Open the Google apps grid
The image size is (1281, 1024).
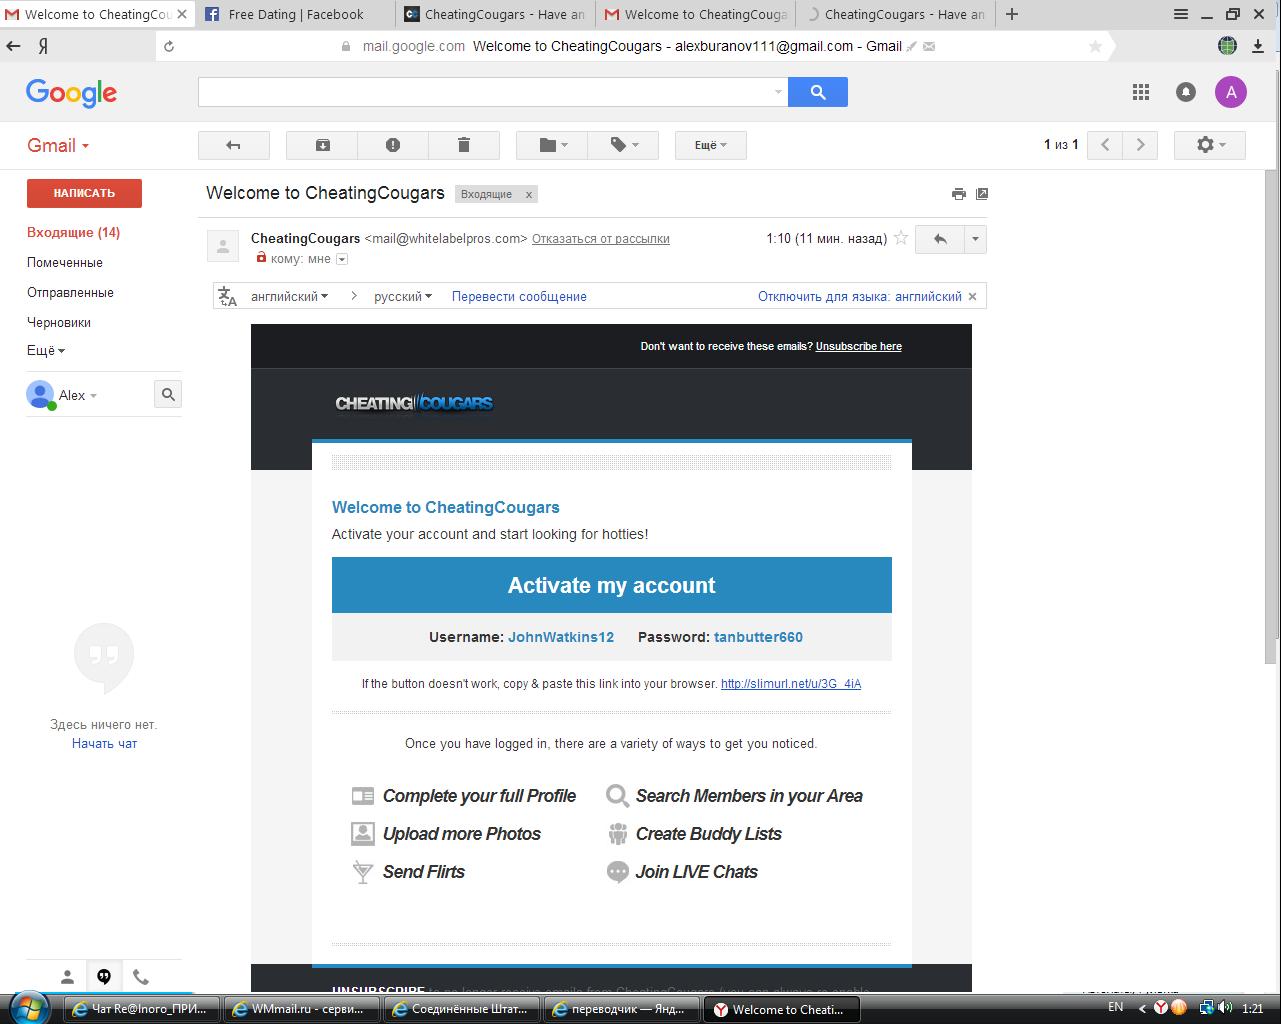pyautogui.click(x=1141, y=92)
